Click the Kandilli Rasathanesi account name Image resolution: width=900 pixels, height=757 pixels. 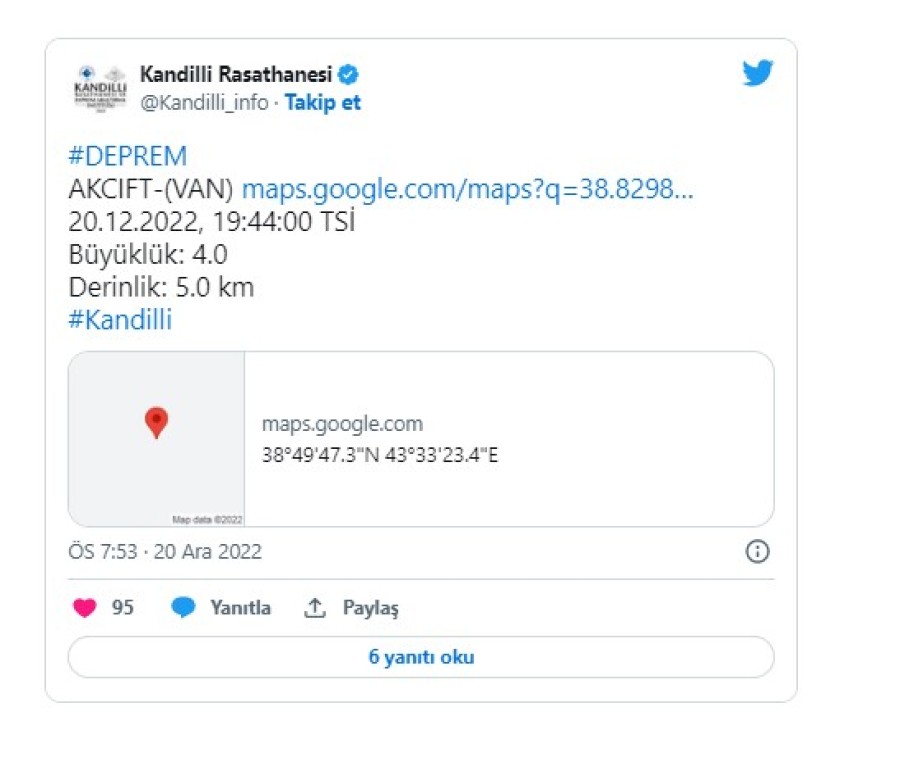[x=236, y=74]
